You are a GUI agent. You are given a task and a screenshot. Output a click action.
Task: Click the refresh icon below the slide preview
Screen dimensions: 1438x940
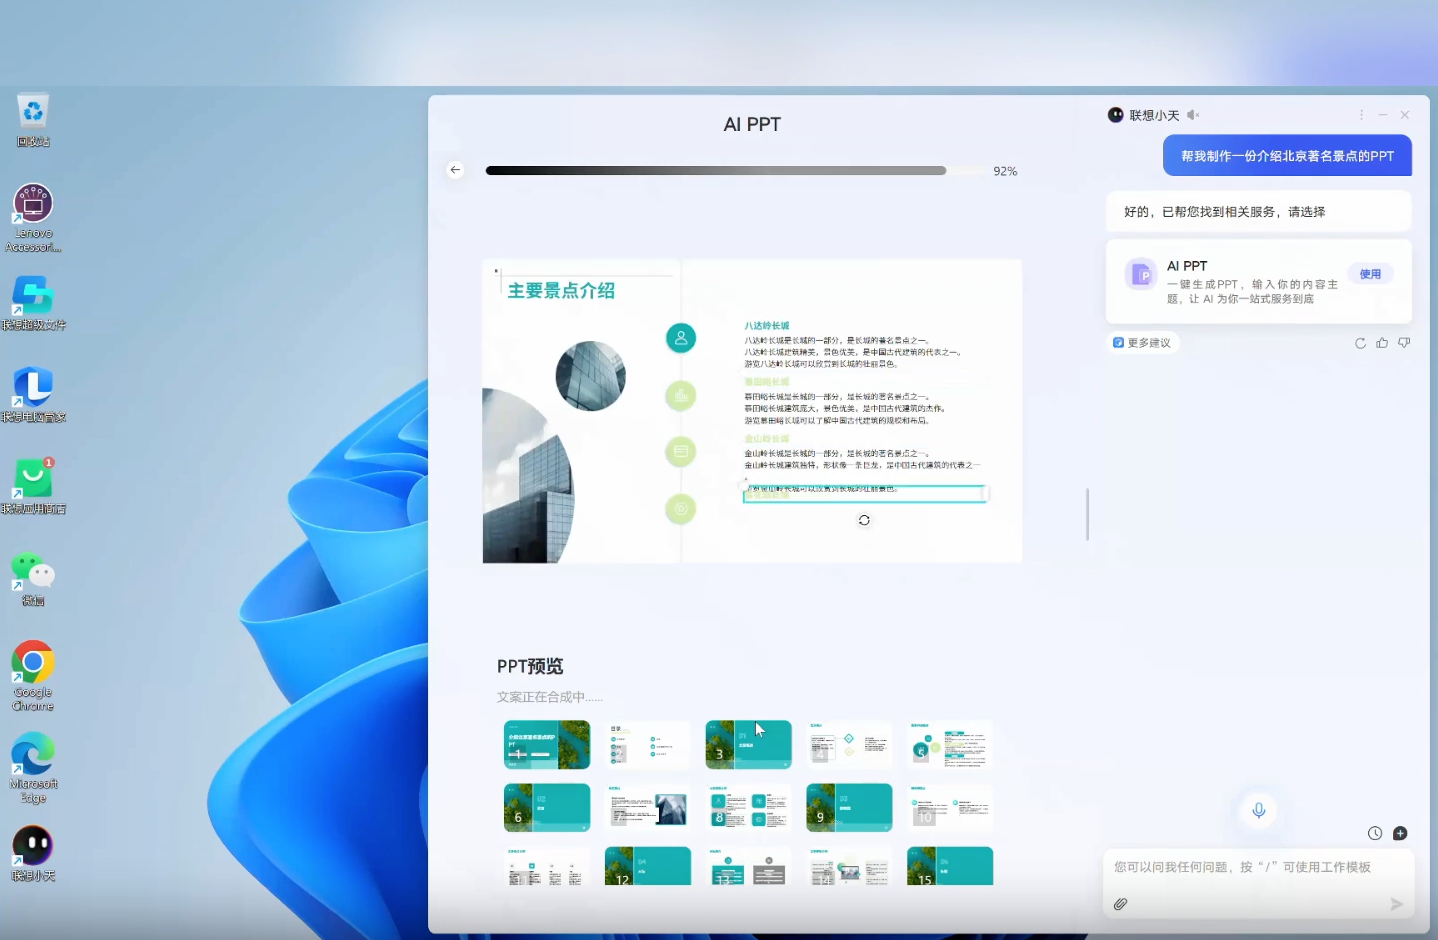[x=864, y=520]
